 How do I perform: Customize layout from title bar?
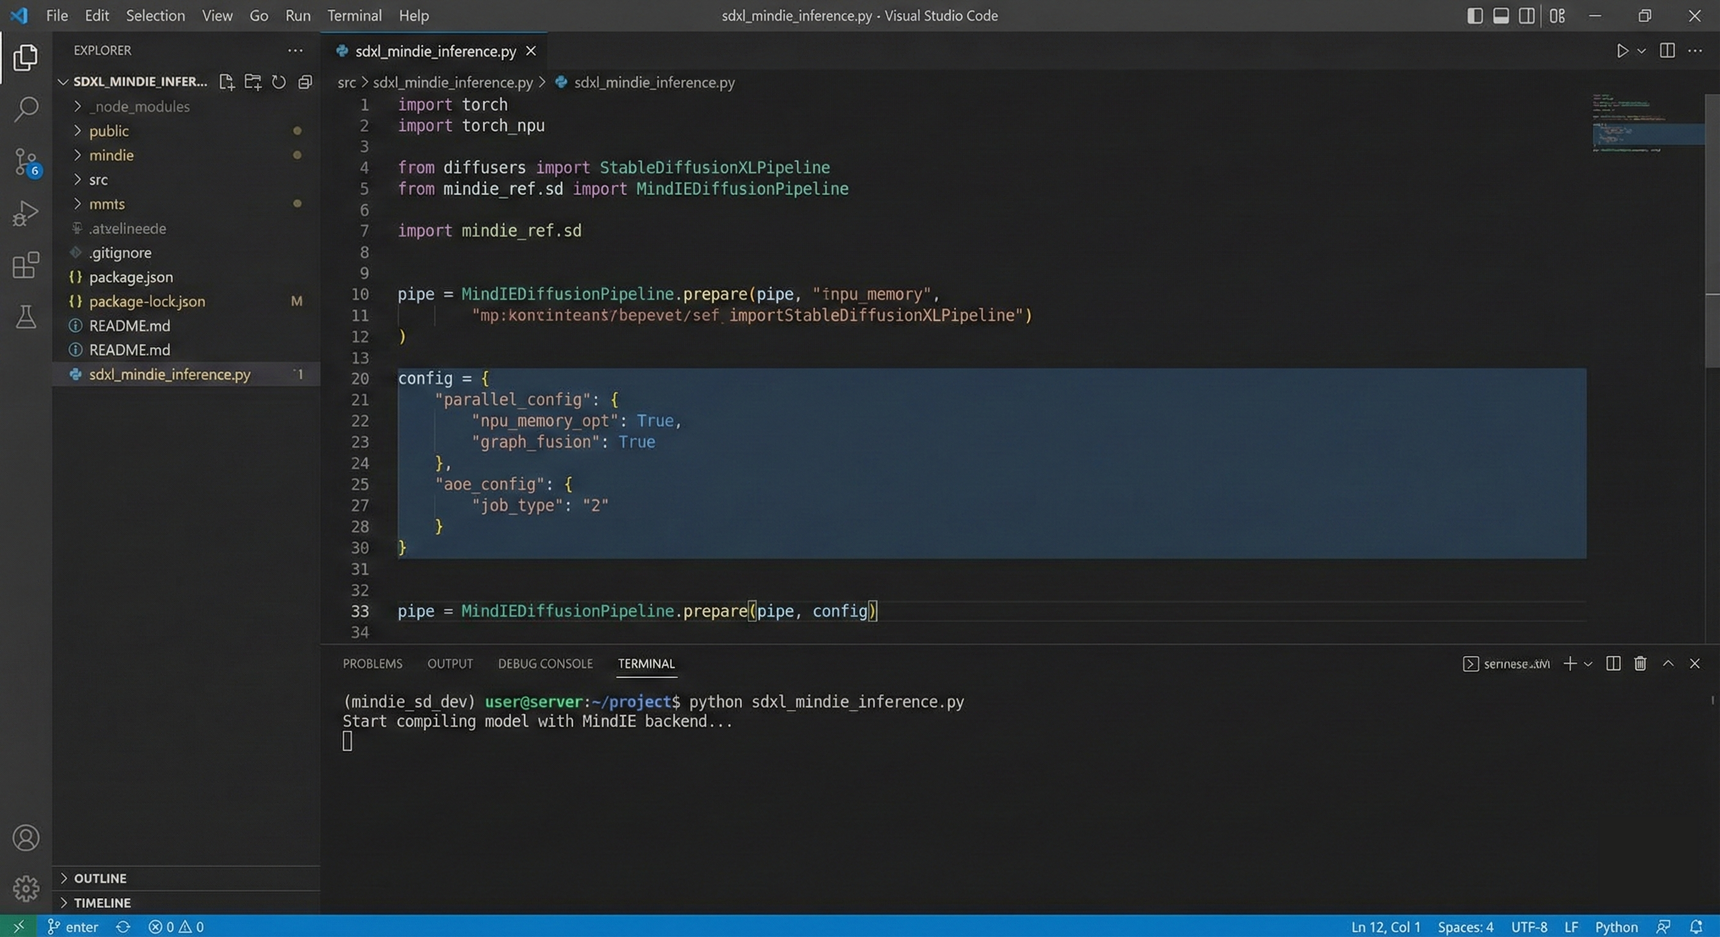(x=1557, y=16)
